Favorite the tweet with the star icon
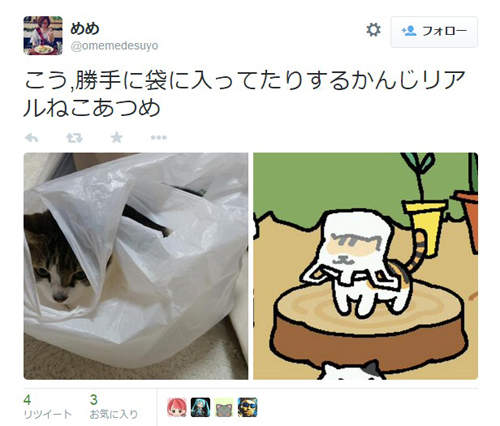Viewport: 500px width, 426px height. [116, 137]
